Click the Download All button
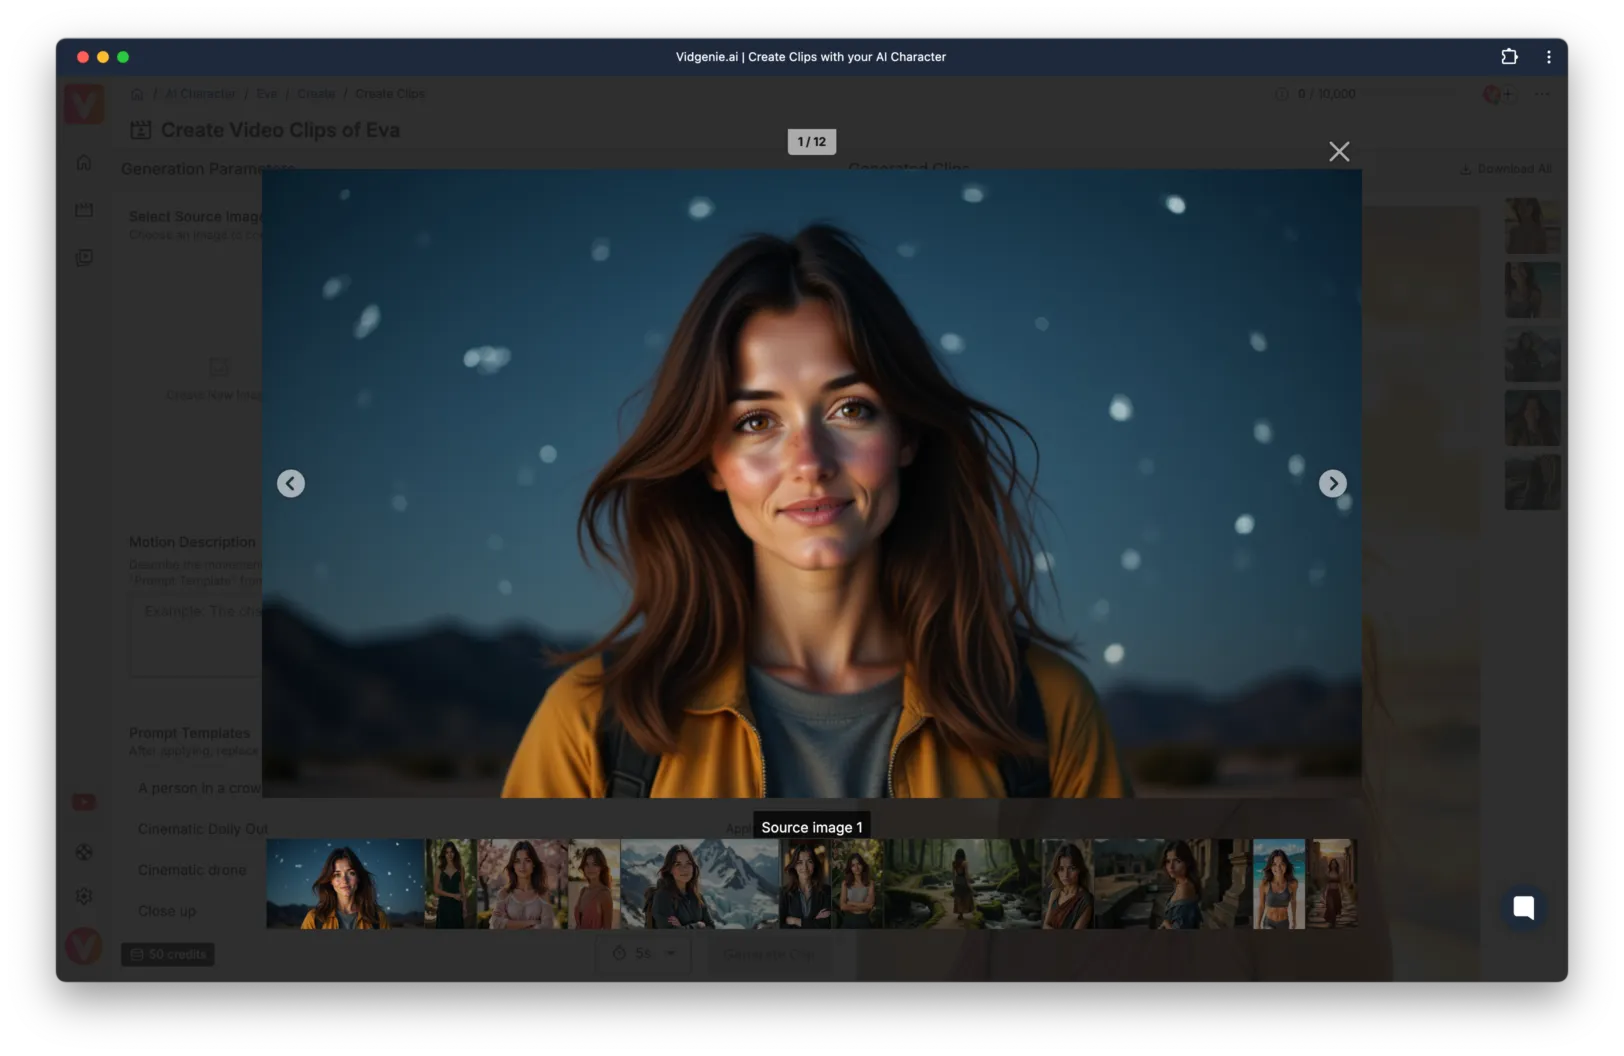Viewport: 1624px width, 1056px height. tap(1506, 169)
